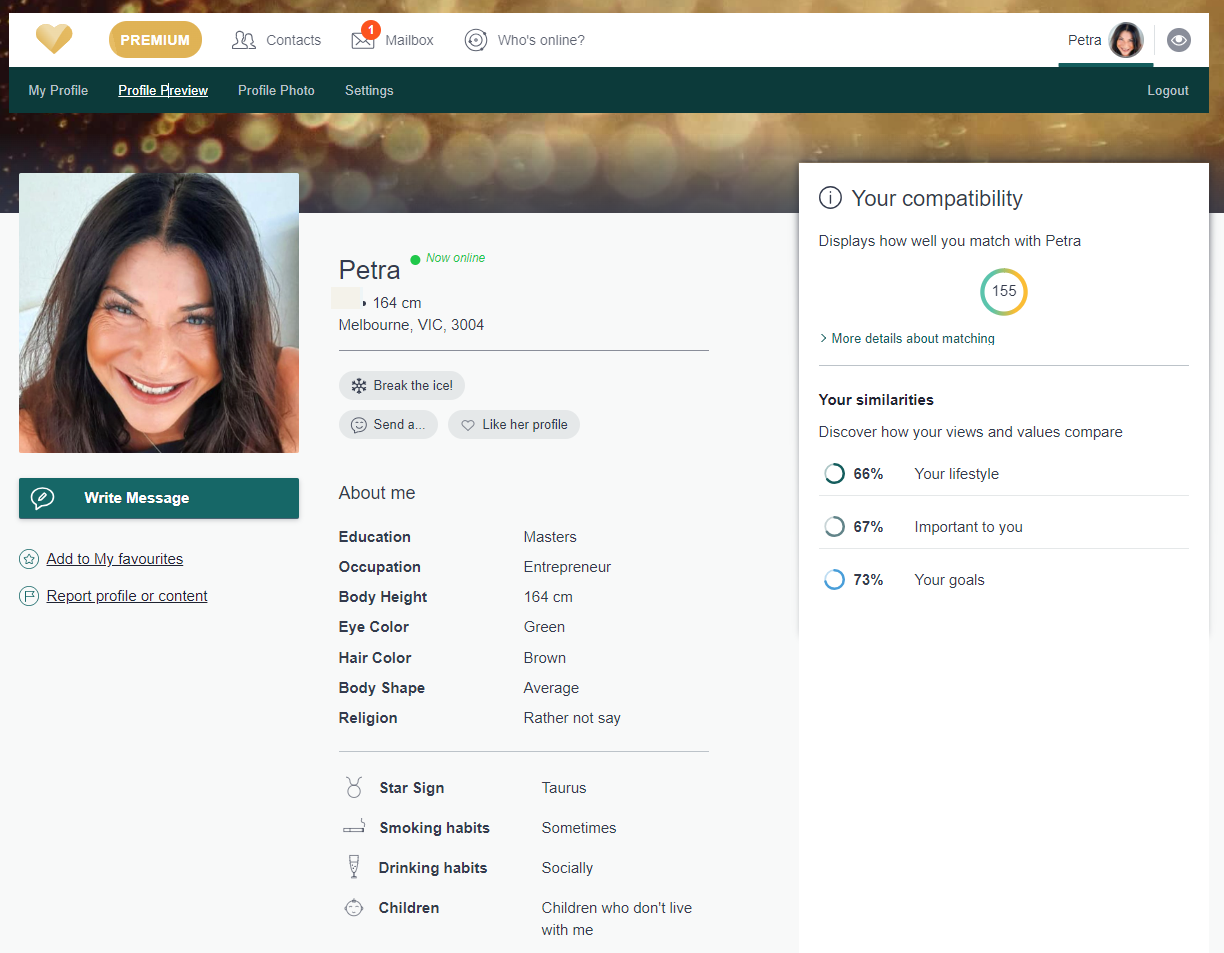
Task: Click the smiley icon on Send a... button
Action: coord(359,425)
